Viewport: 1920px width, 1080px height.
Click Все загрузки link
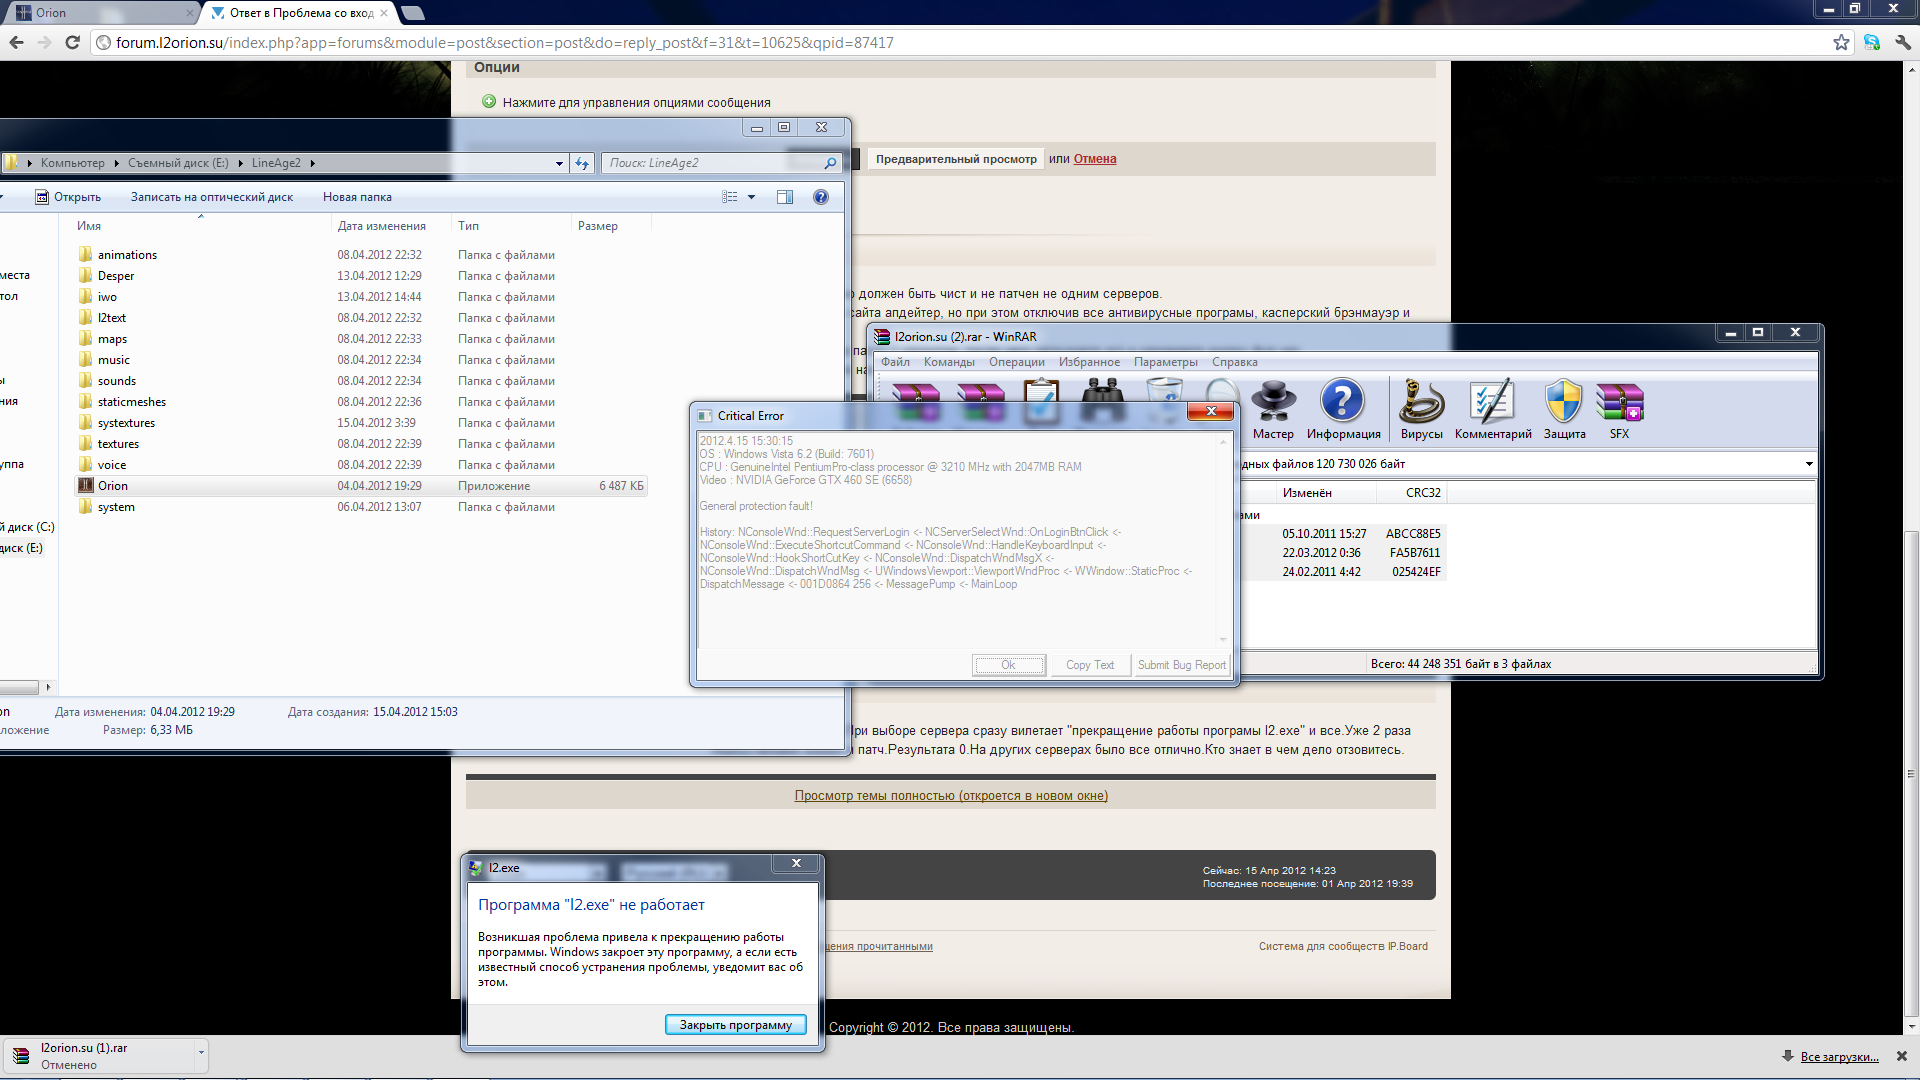point(1839,1056)
